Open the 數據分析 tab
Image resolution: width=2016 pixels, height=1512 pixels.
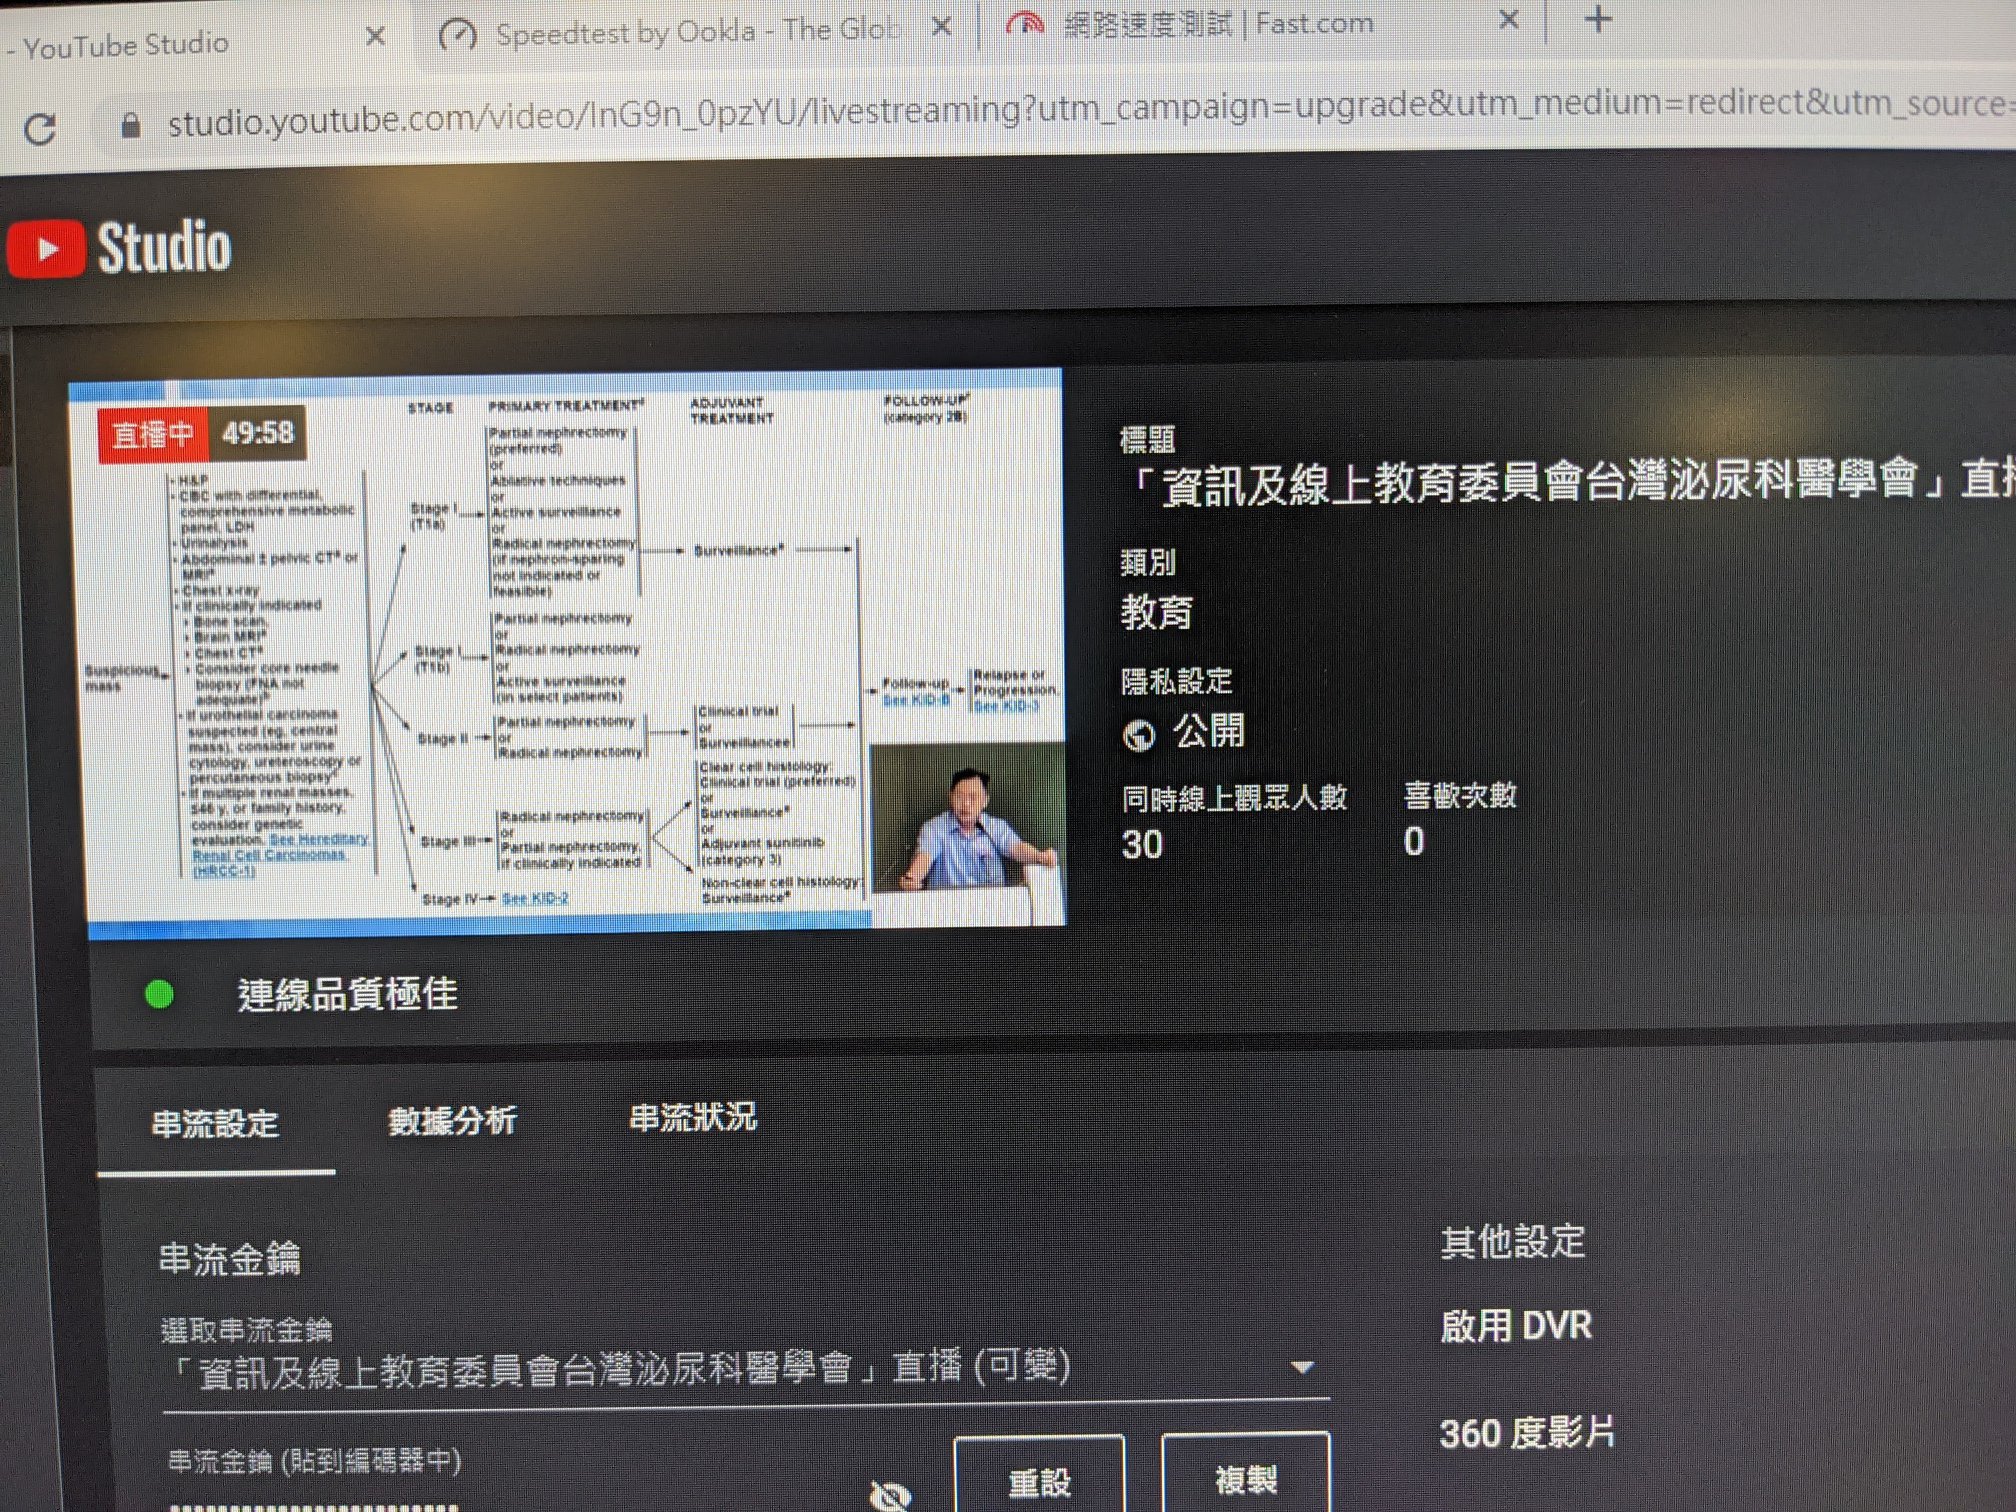point(452,1121)
